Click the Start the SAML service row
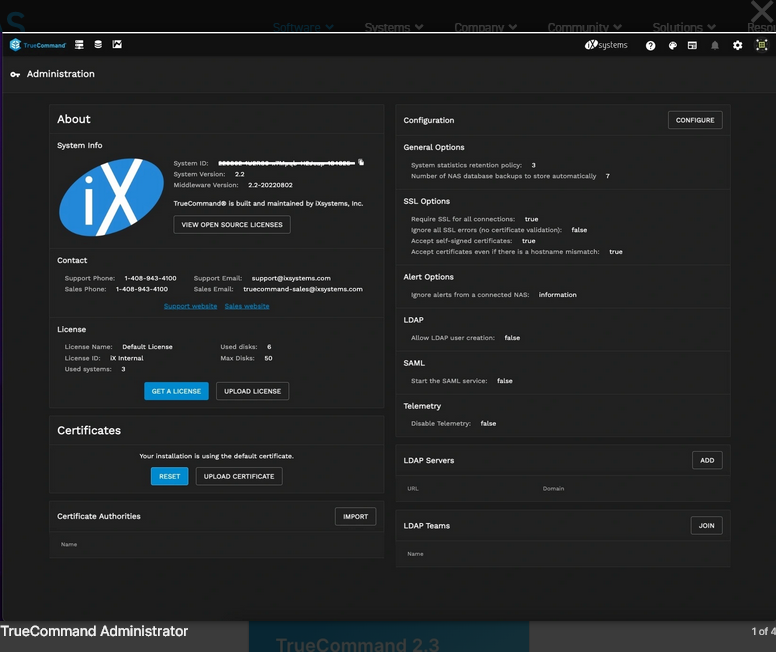 coord(462,381)
